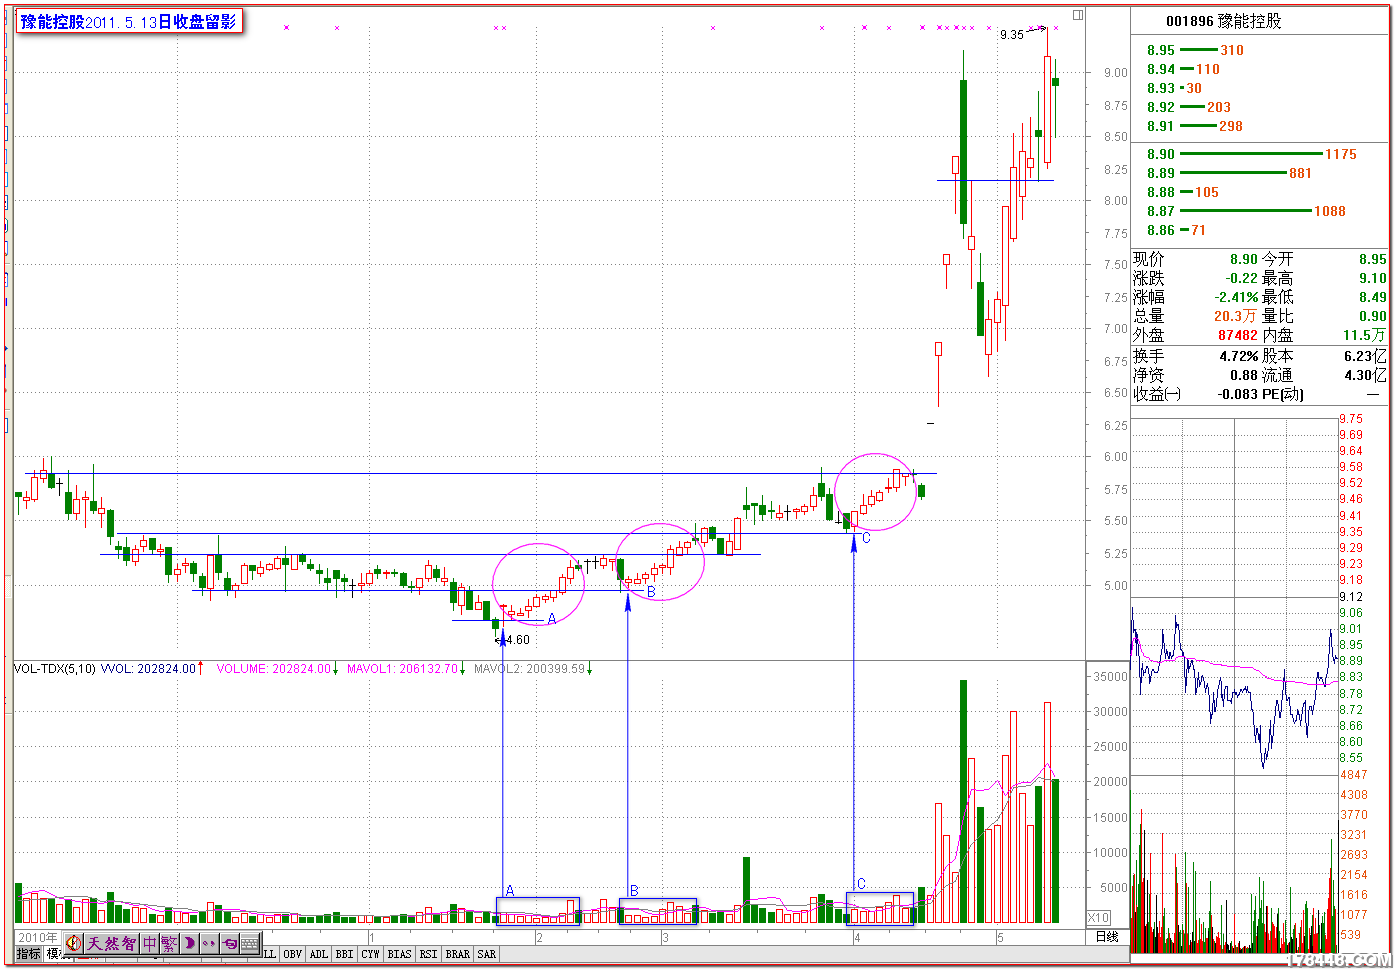Click the 外盘 87482 value

[1237, 335]
